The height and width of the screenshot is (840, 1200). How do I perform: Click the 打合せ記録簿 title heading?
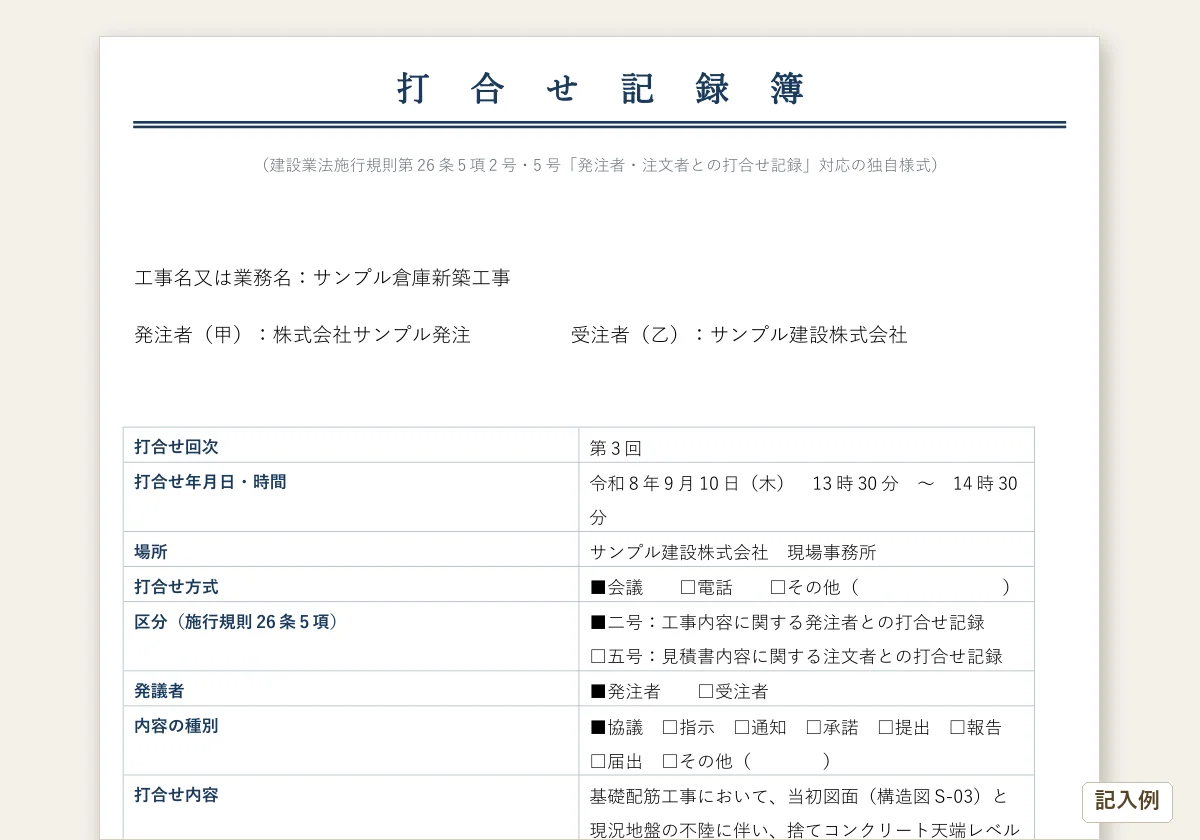pos(600,89)
